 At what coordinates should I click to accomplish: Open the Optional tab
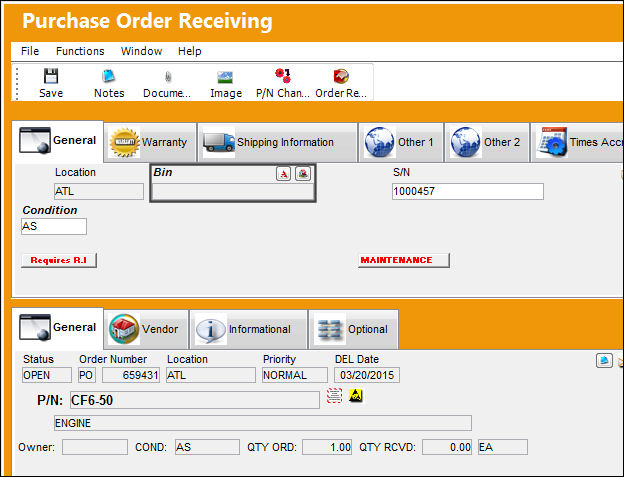[353, 329]
